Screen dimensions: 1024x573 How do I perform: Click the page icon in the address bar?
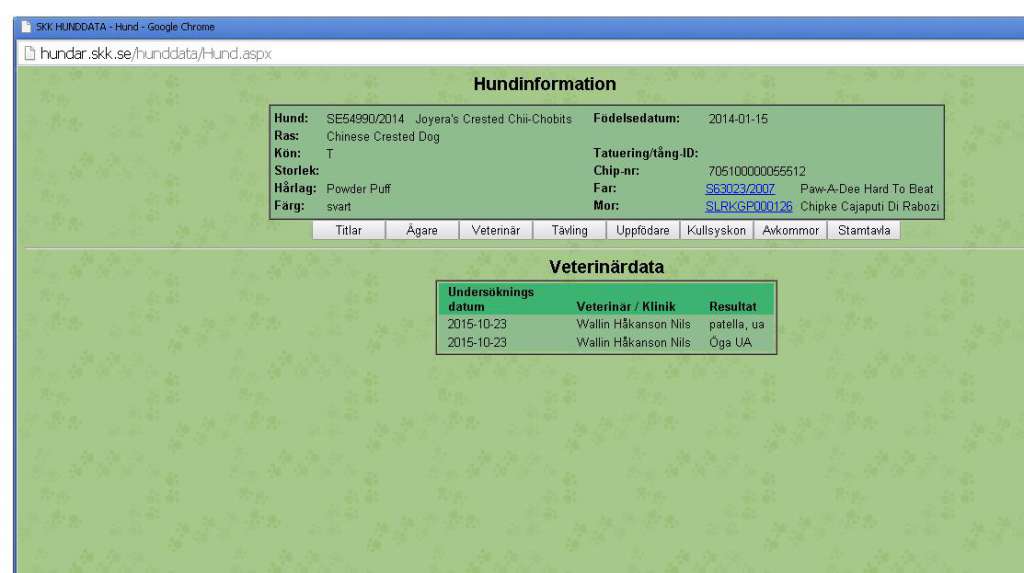tap(29, 53)
